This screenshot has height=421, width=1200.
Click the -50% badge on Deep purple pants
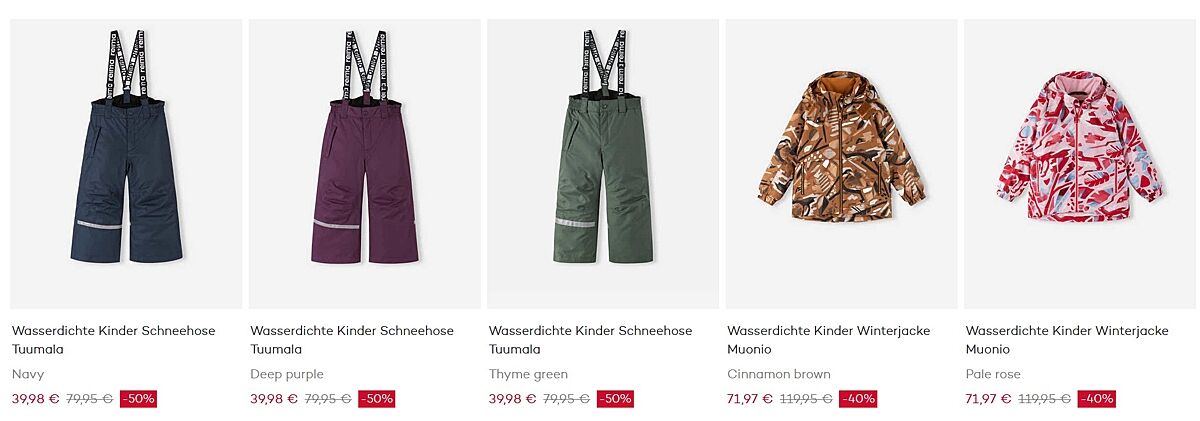pyautogui.click(x=377, y=398)
